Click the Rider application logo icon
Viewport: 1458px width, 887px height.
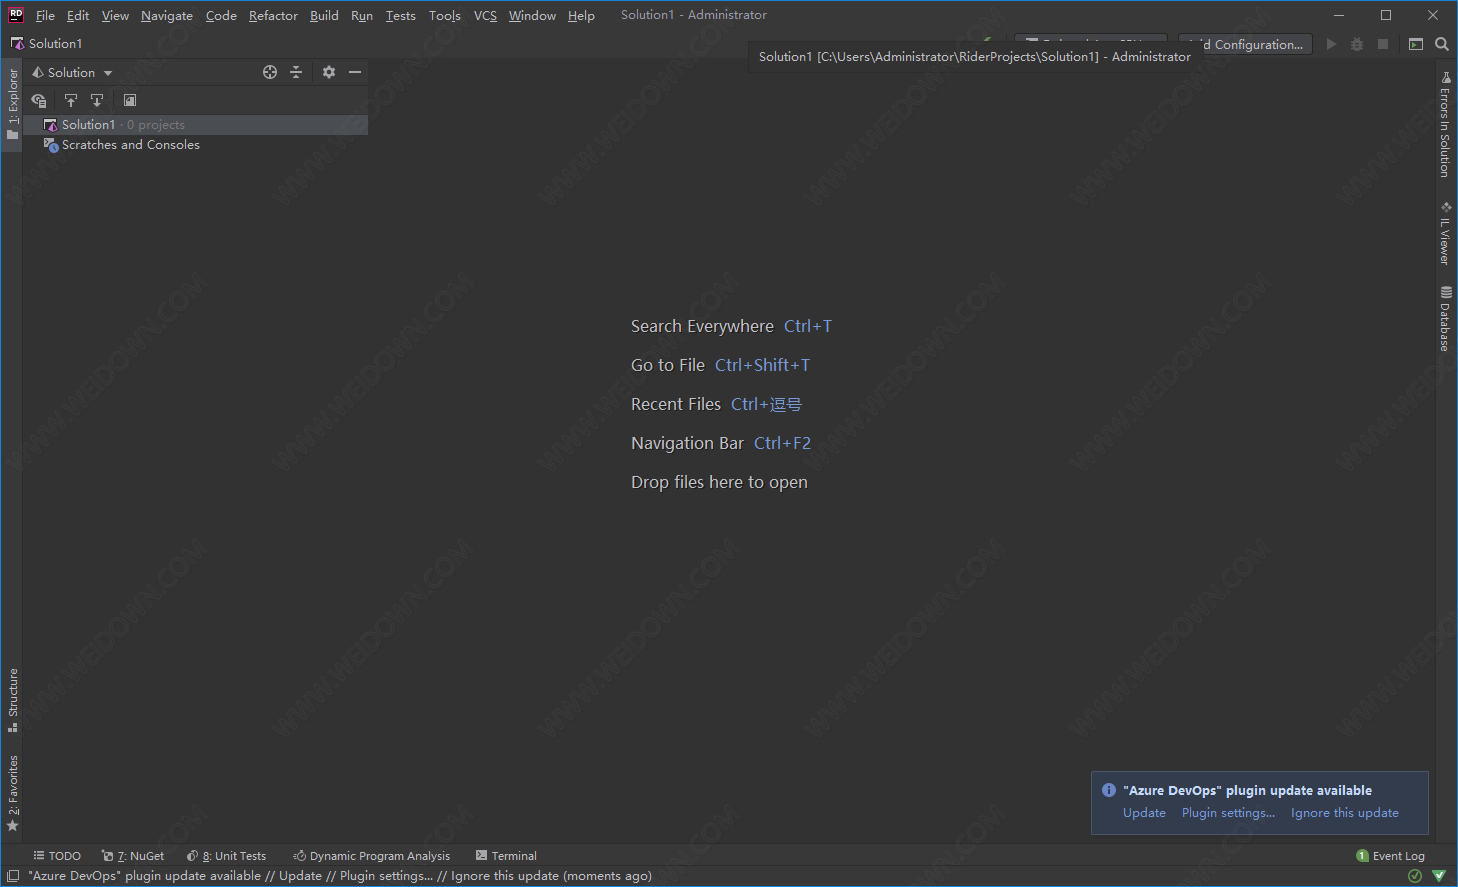[x=16, y=15]
